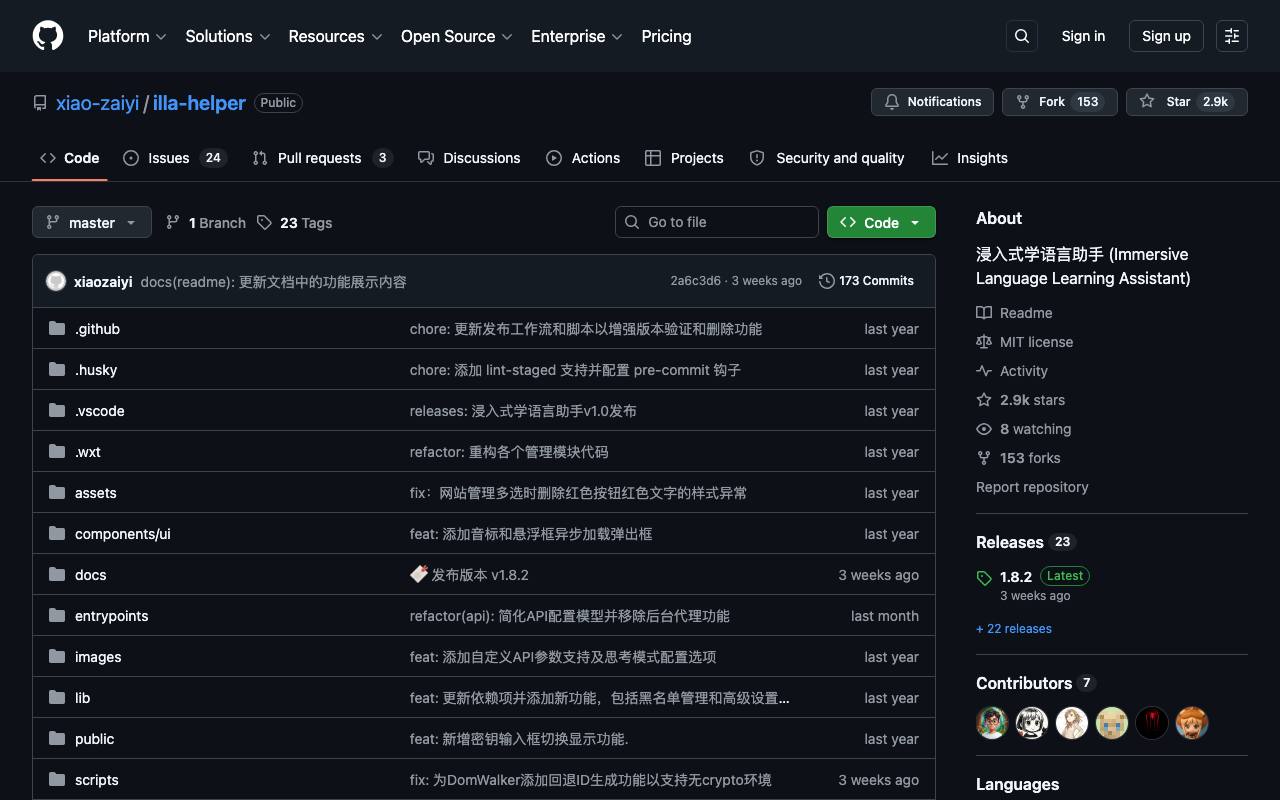Open the master branch switcher dropdown
Screen dimensions: 1280x800
(92, 222)
